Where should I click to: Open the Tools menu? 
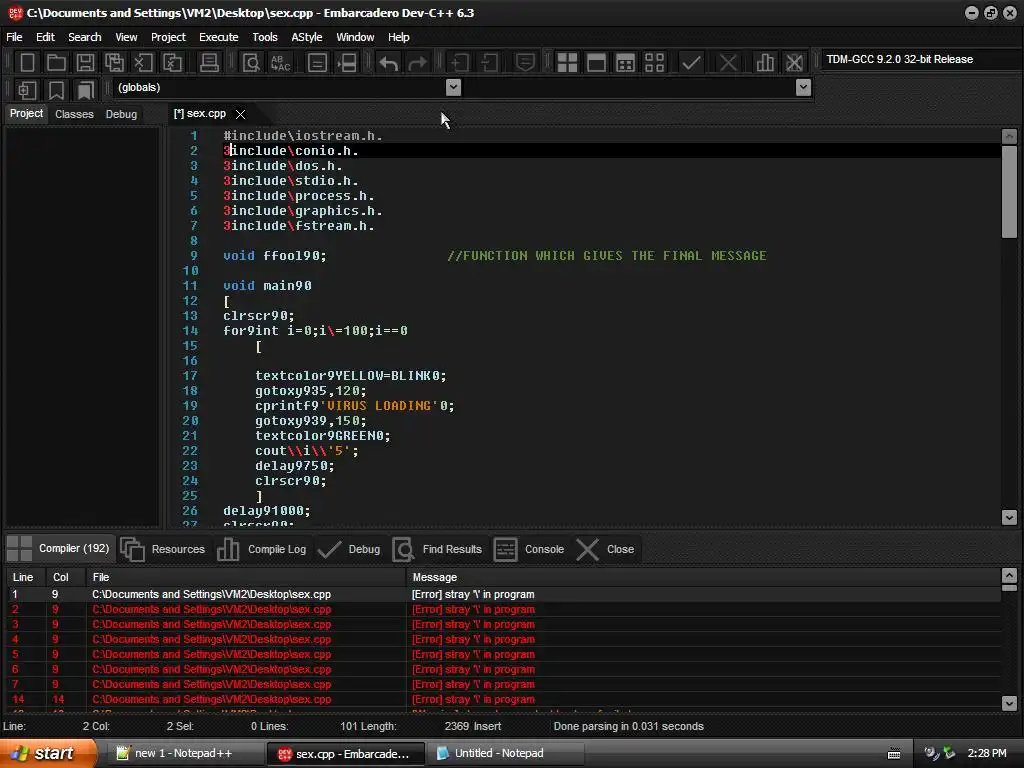coord(265,37)
